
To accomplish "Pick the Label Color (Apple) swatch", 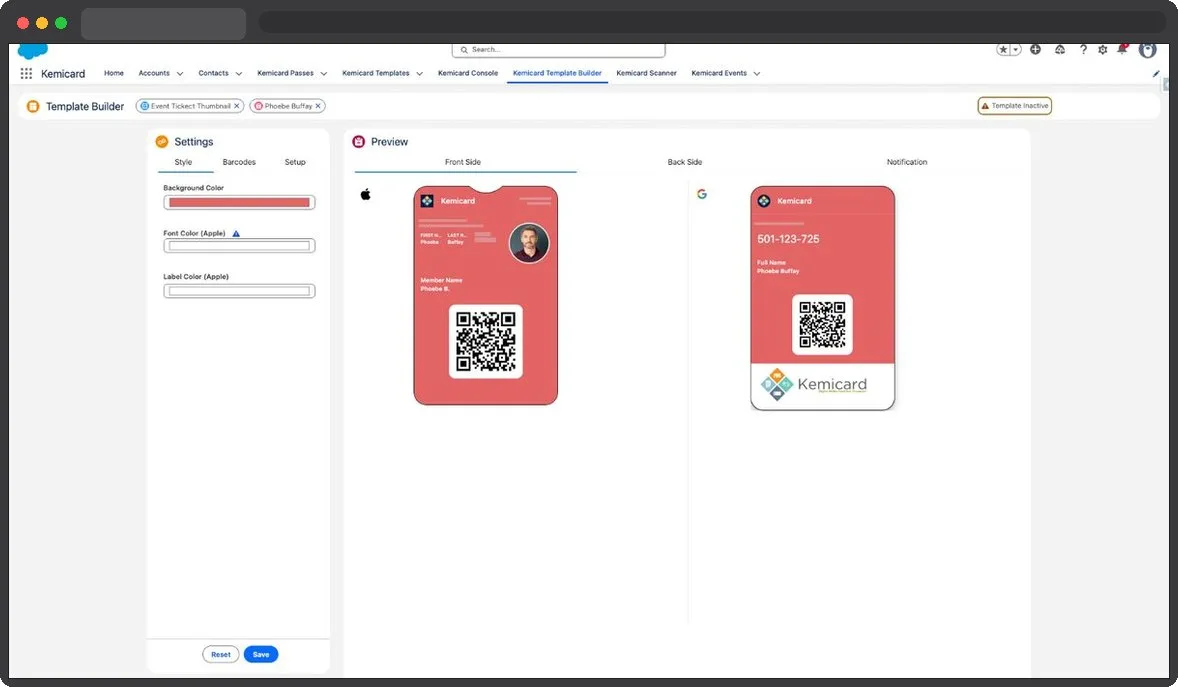I will click(239, 291).
